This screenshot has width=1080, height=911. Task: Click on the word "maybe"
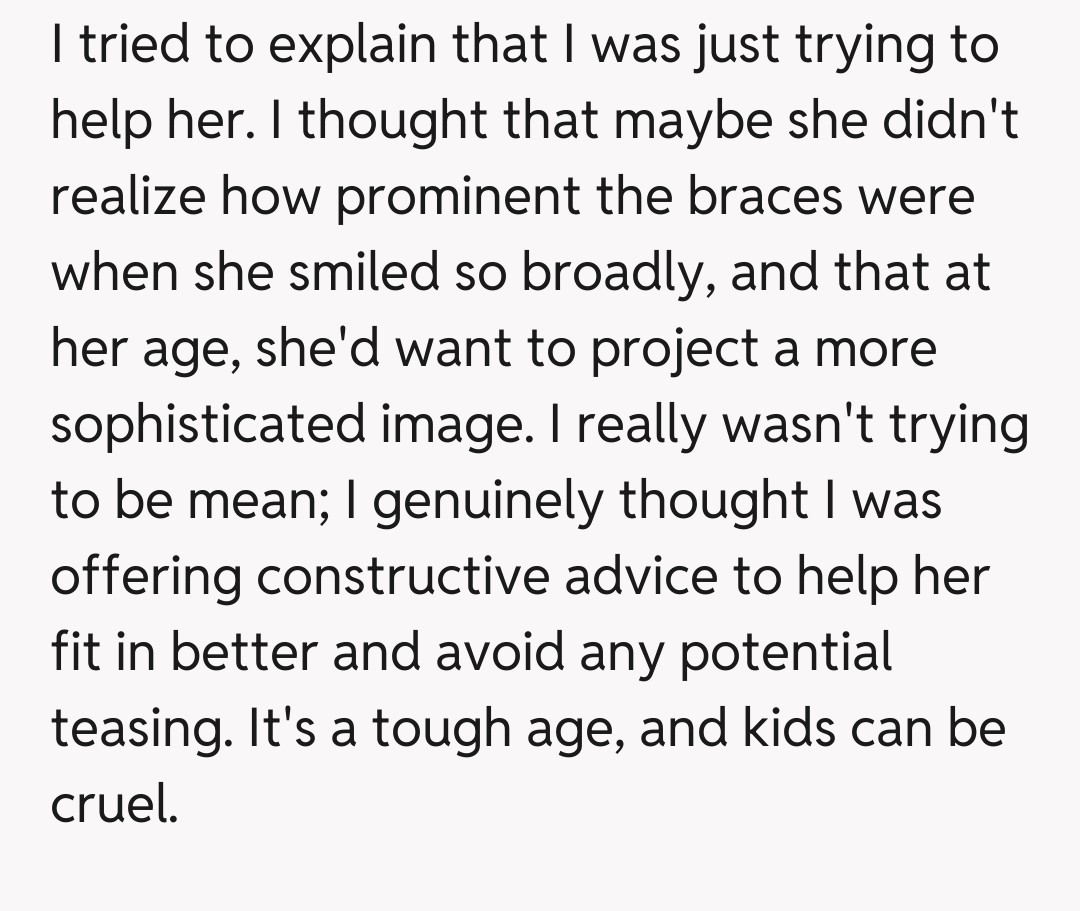coord(676,123)
